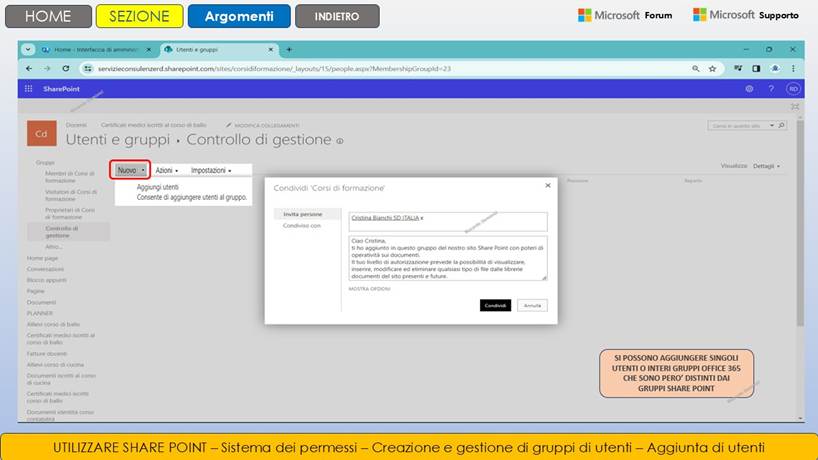This screenshot has width=818, height=460.
Task: Click the info icon next to Controllo di gestione
Action: point(340,141)
